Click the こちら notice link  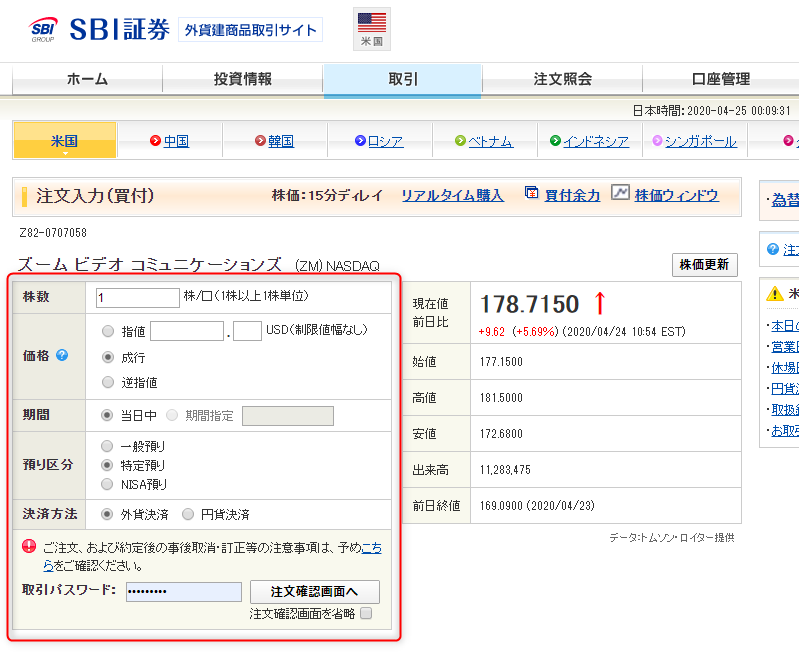pos(371,548)
